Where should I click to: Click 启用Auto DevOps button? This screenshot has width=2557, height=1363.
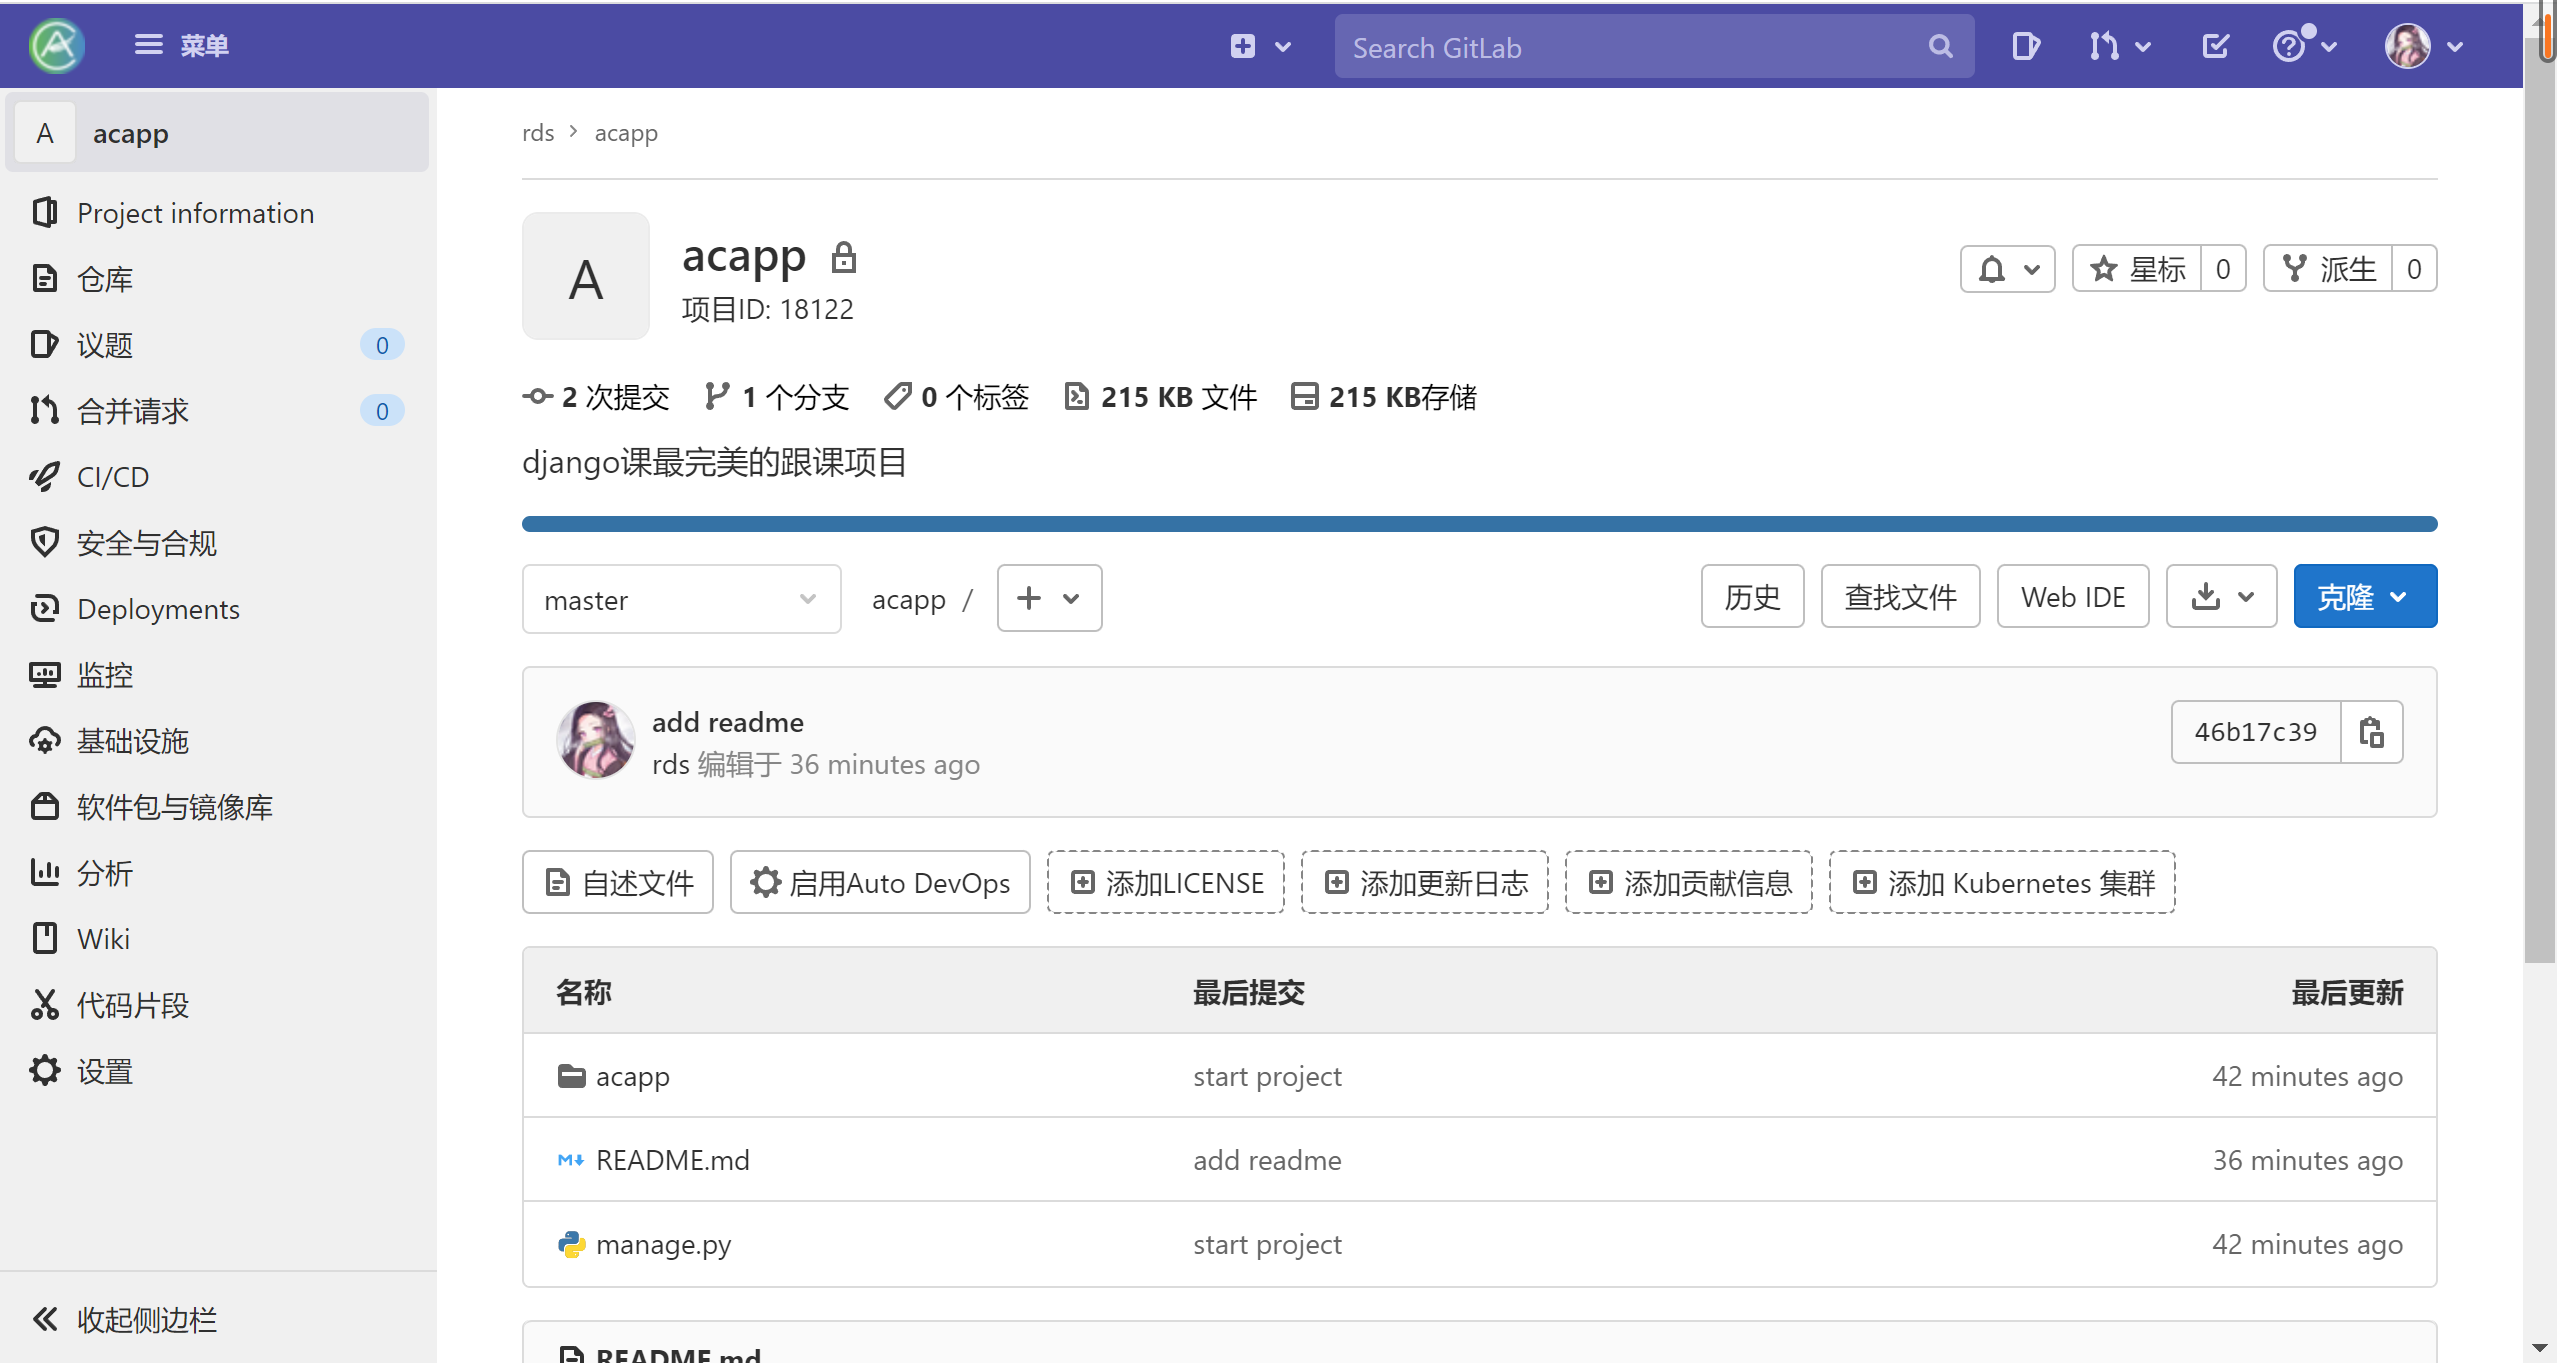pyautogui.click(x=880, y=882)
